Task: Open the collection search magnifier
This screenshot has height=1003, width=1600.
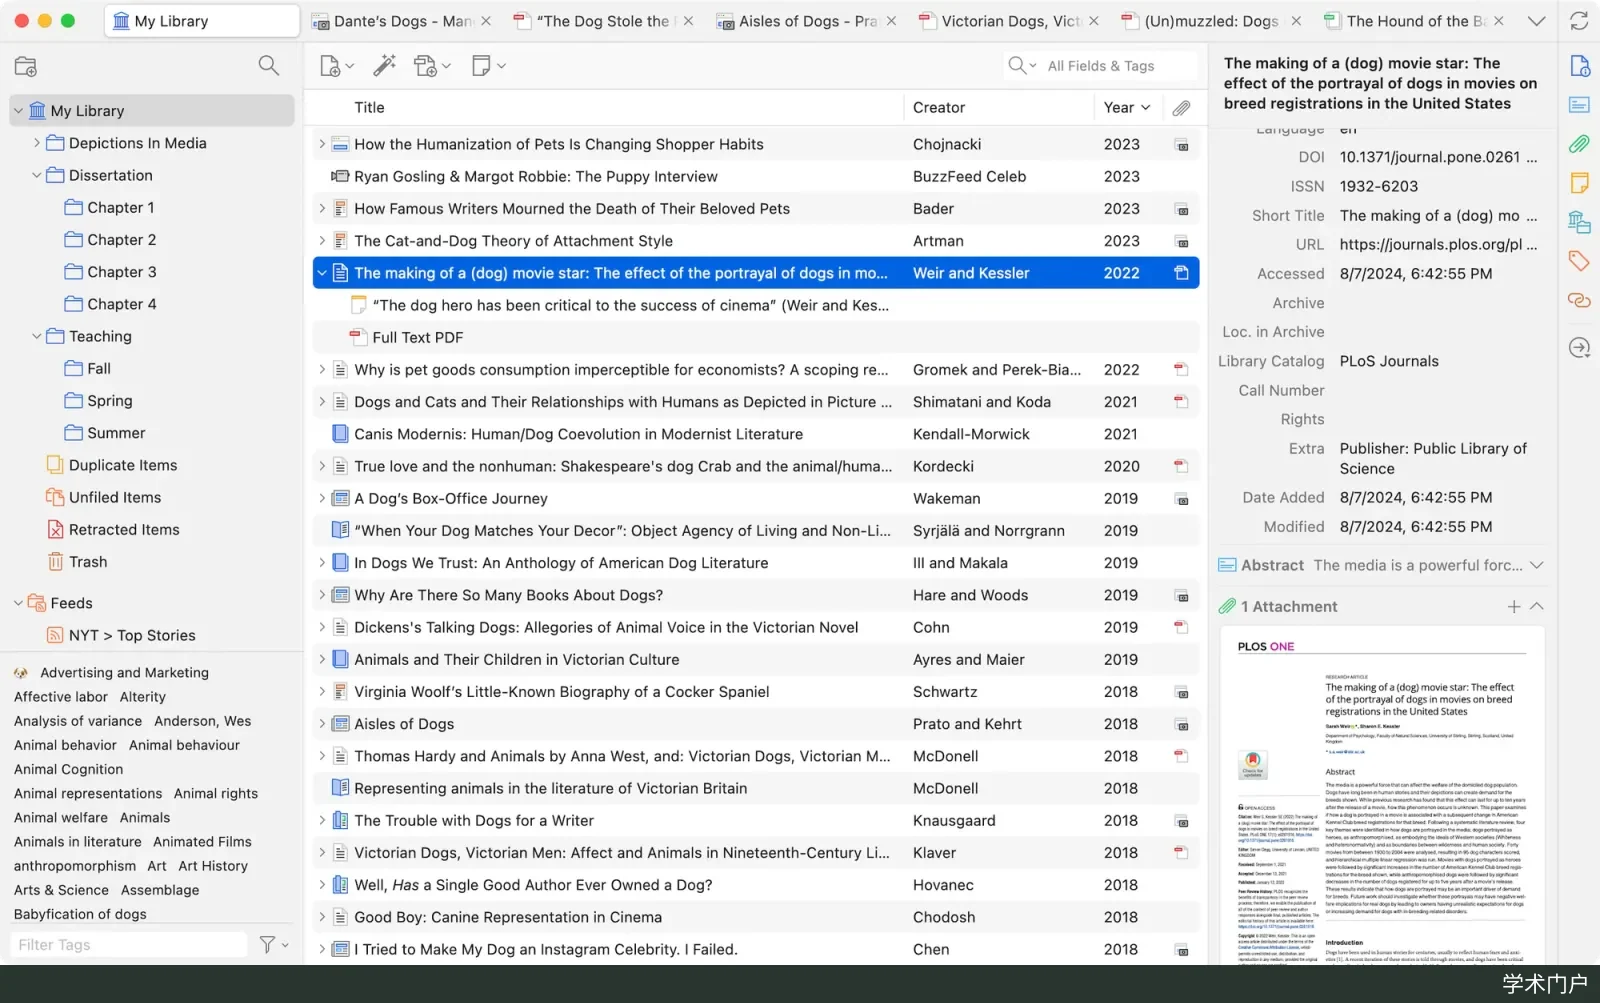Action: [x=268, y=66]
